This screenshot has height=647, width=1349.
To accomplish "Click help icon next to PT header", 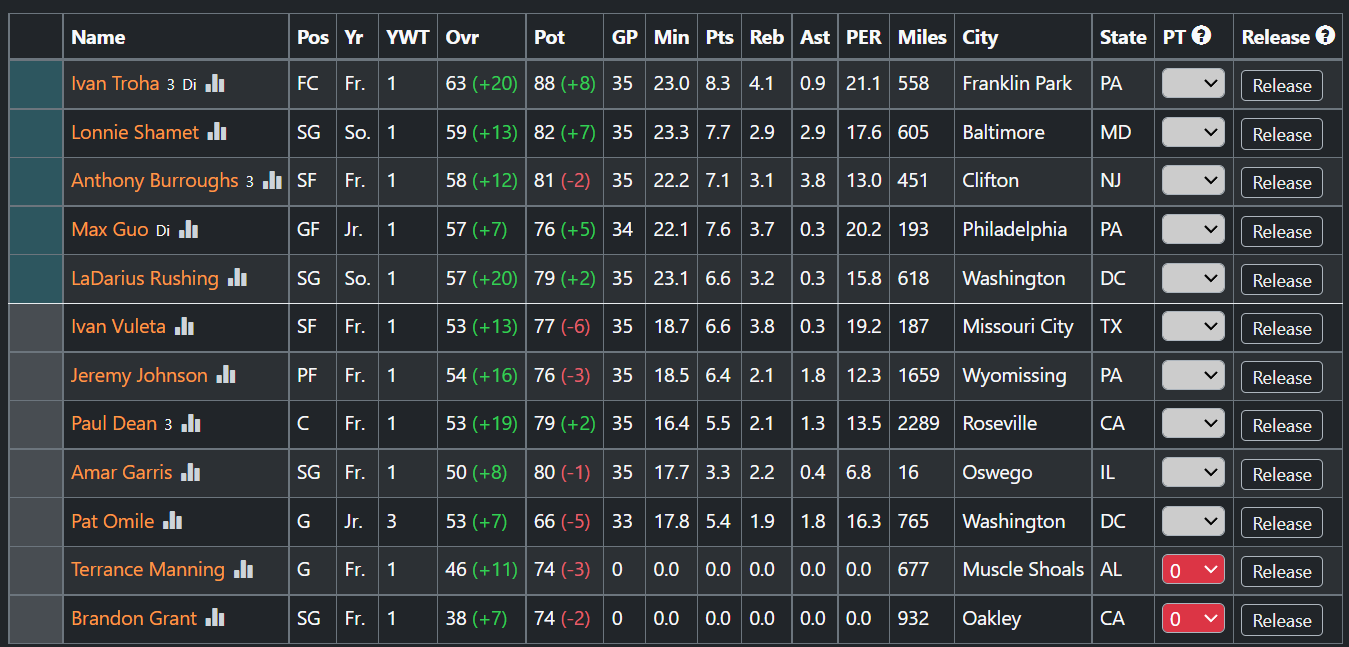I will tap(1202, 36).
